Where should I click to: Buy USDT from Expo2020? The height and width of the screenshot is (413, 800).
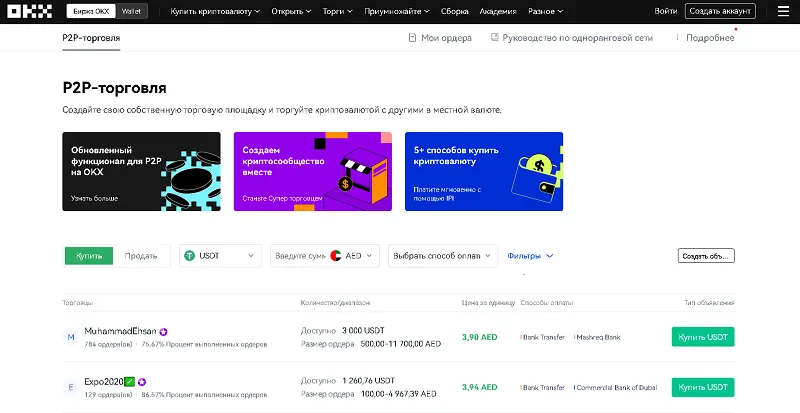coord(703,387)
